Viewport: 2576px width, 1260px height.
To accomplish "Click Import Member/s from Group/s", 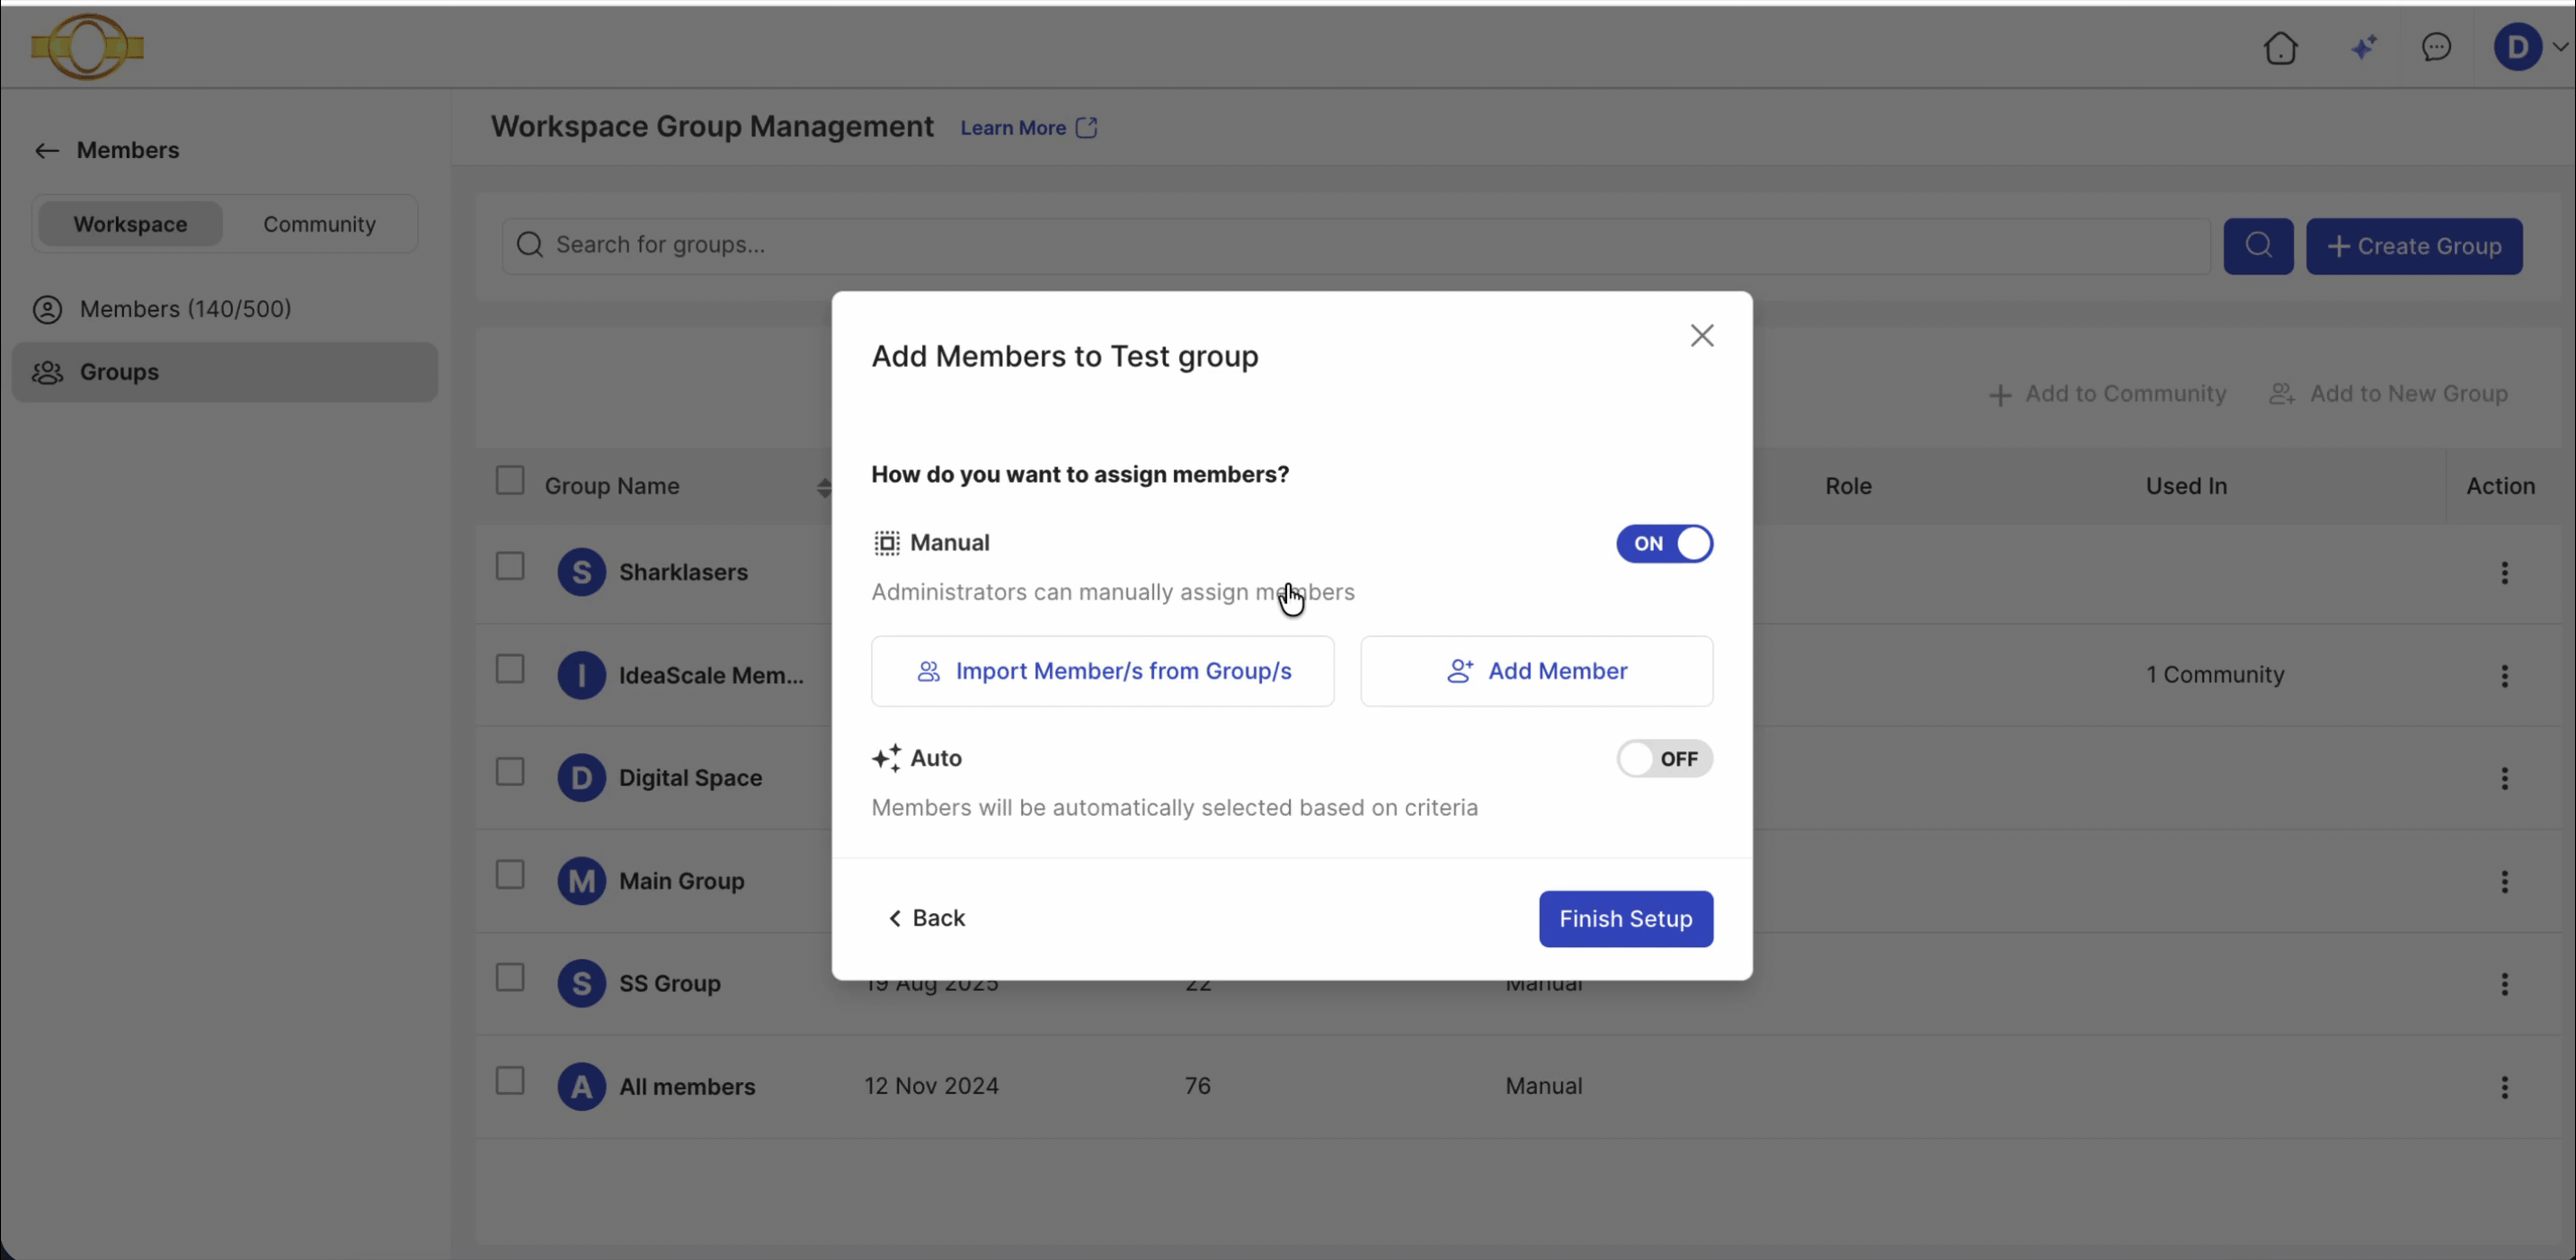I will pyautogui.click(x=1102, y=671).
